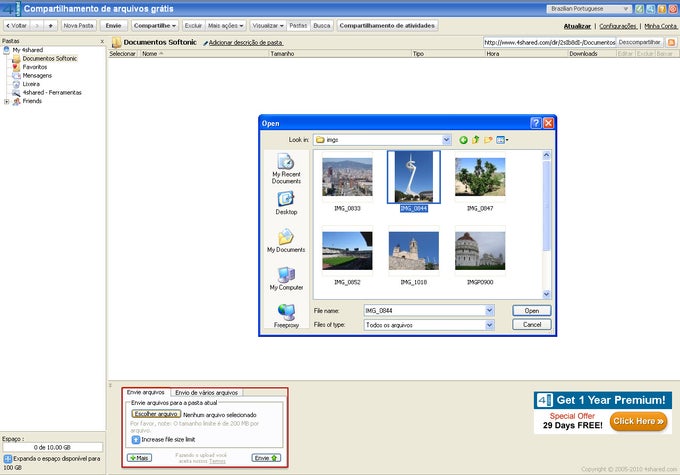
Task: Click the up-arrow button next to Voltar
Action: pos(51,26)
